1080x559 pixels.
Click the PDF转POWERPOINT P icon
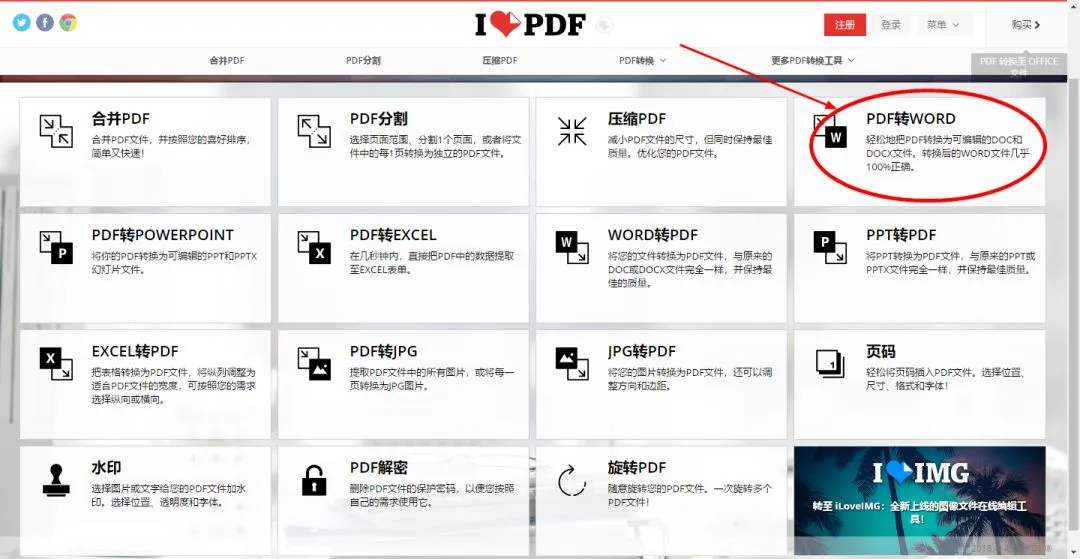pos(56,248)
